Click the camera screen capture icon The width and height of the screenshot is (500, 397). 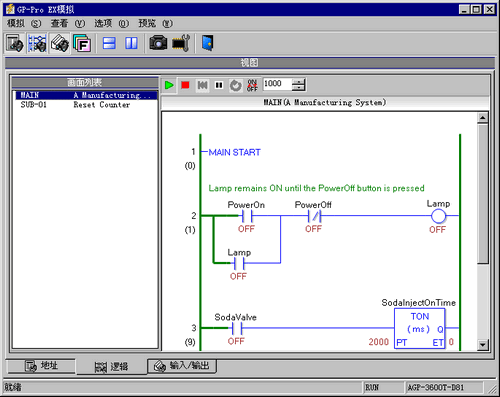click(158, 43)
